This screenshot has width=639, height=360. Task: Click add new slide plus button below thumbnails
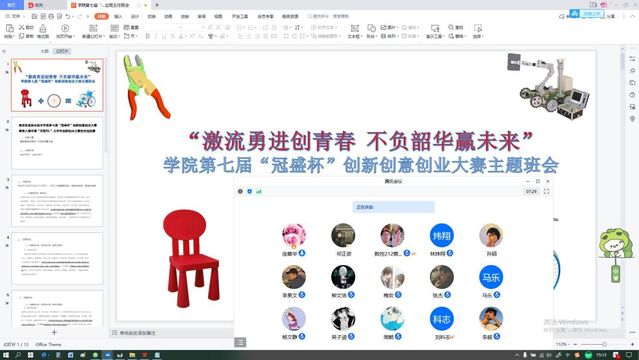point(54,332)
